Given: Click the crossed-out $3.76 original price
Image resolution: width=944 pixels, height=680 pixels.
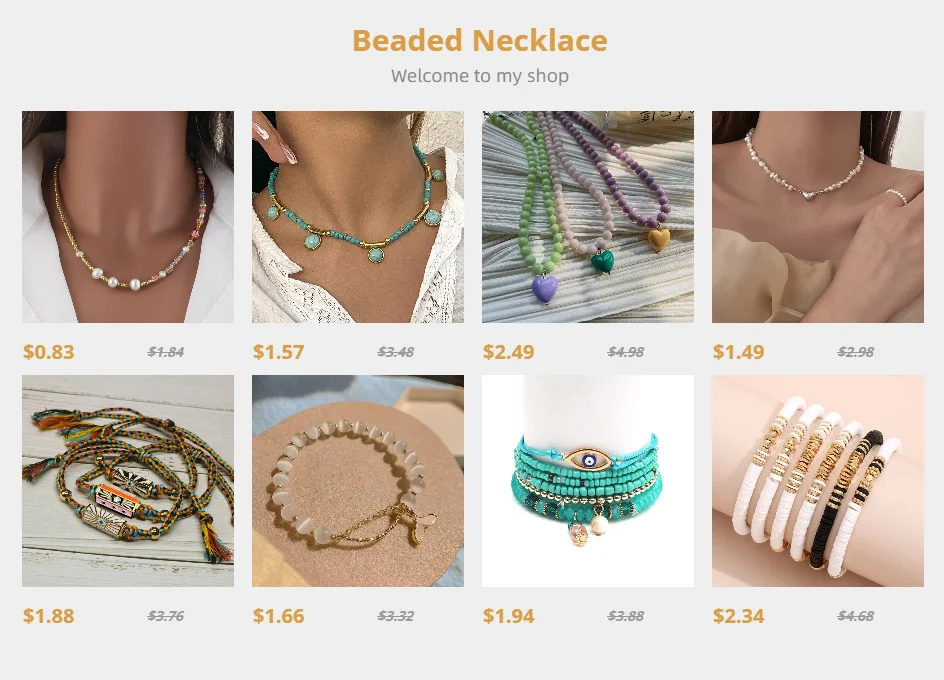Looking at the screenshot, I should click(166, 616).
